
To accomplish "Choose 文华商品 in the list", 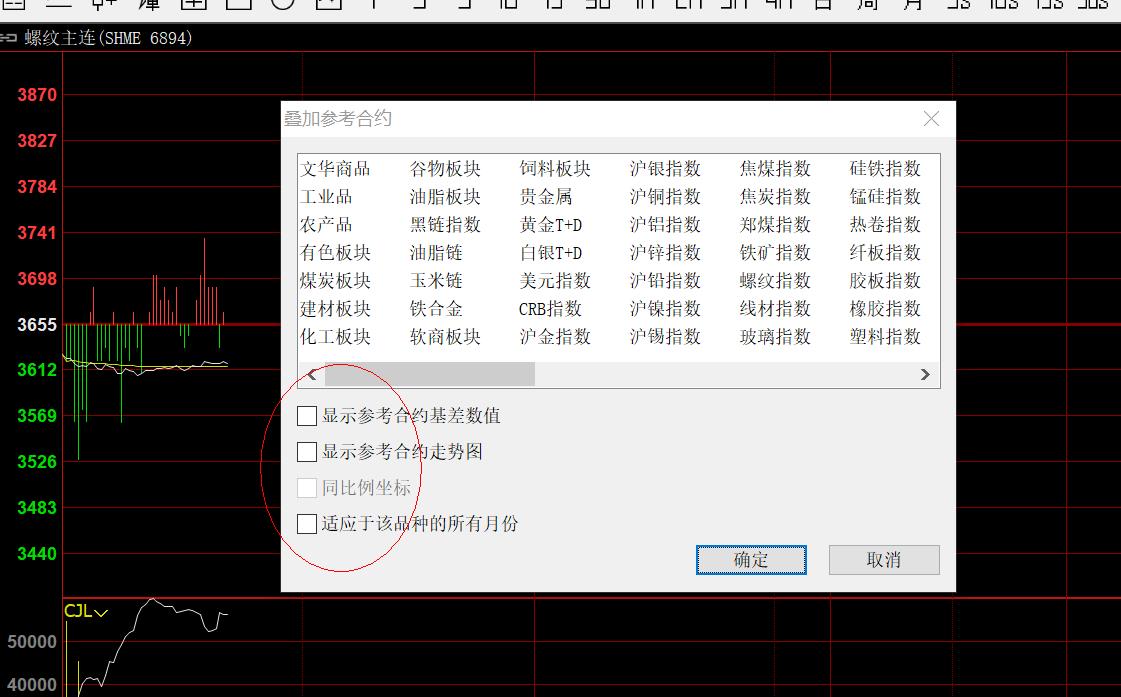I will [336, 169].
